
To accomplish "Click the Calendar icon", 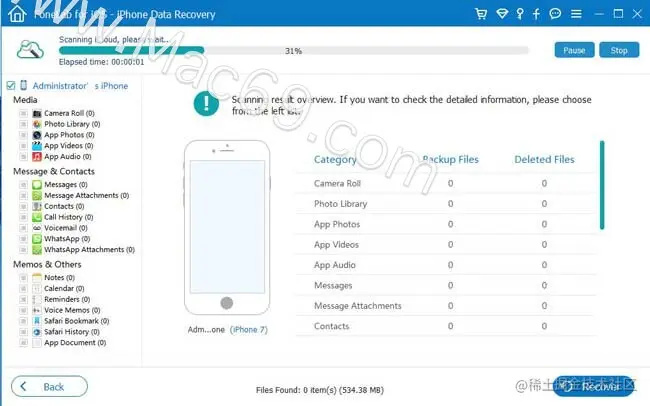I will [x=37, y=288].
